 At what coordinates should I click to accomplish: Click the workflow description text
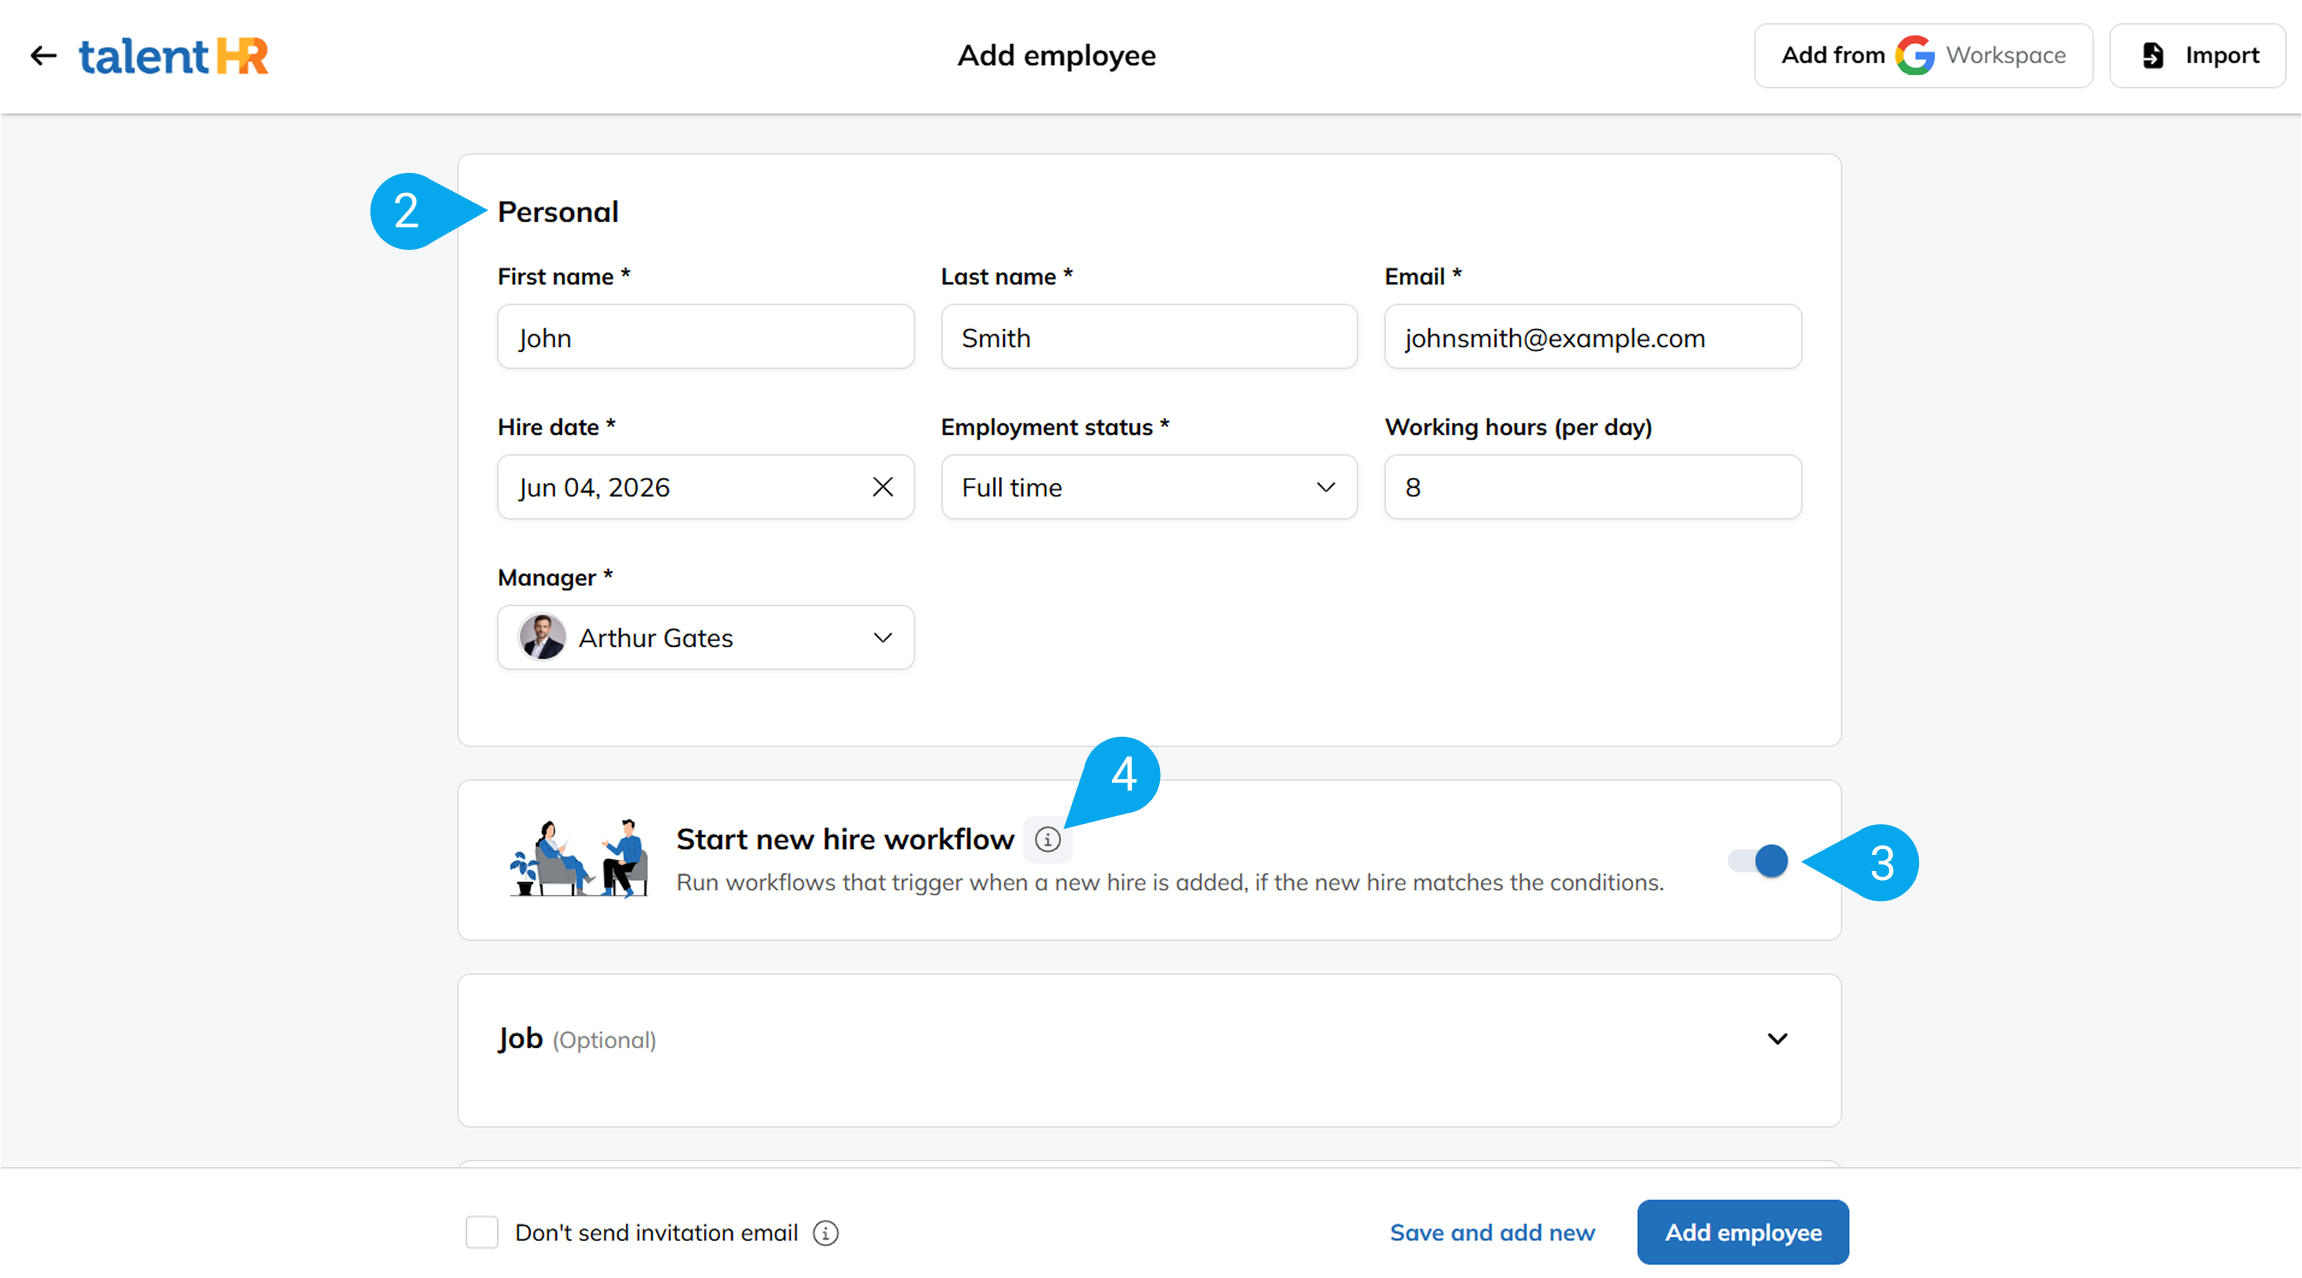1170,883
